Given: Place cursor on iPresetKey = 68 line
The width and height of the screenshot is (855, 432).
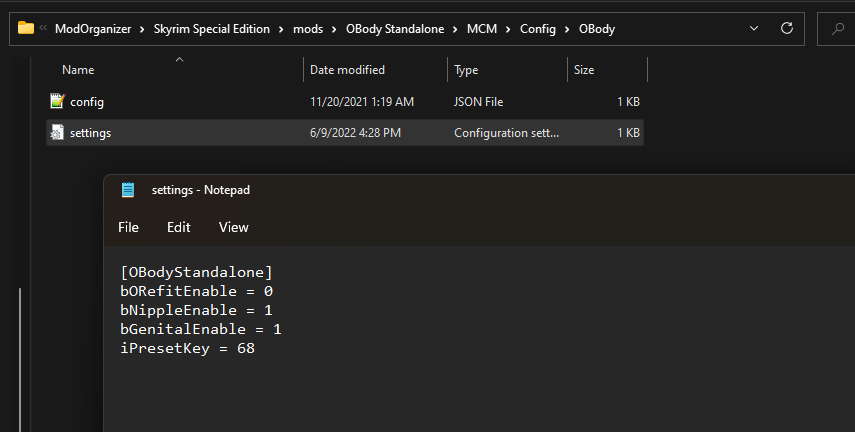Looking at the screenshot, I should pos(188,348).
